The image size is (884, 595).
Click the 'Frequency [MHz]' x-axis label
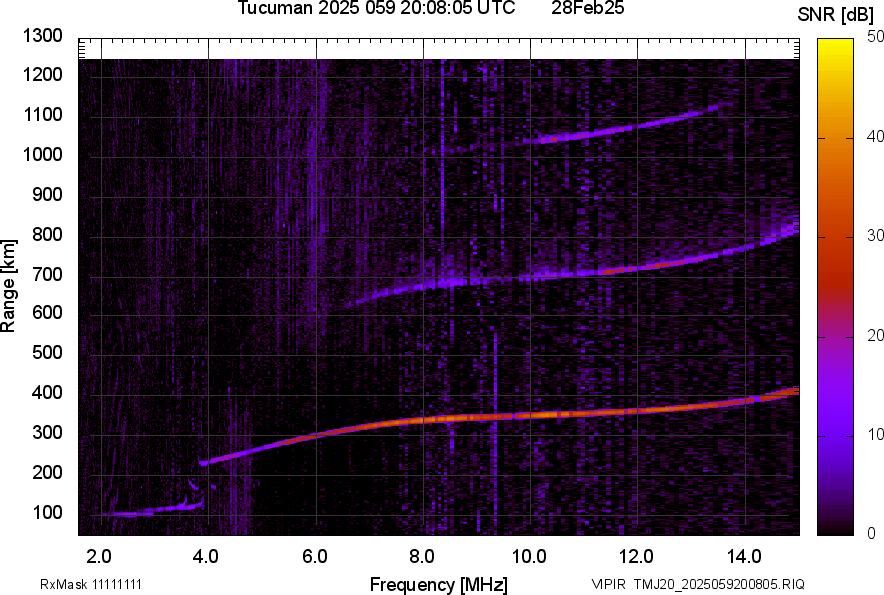click(x=439, y=585)
